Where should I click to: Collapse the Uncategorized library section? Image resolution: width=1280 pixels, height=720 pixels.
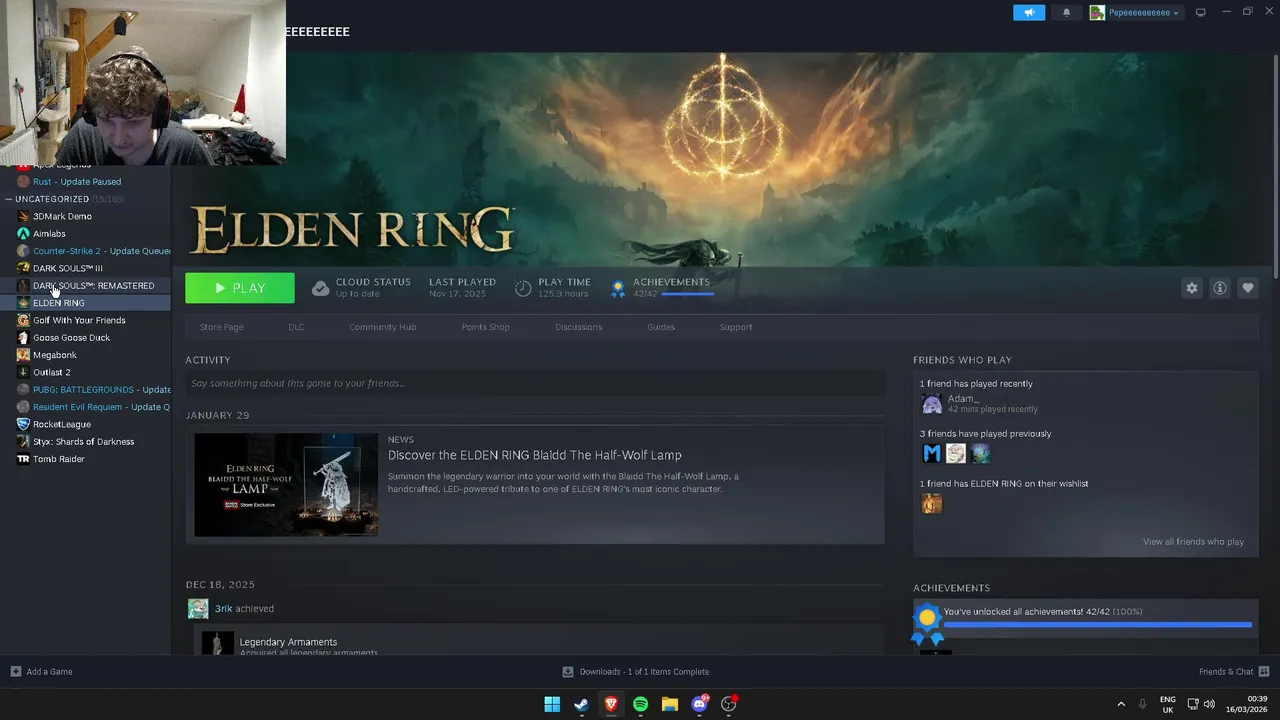tap(10, 199)
